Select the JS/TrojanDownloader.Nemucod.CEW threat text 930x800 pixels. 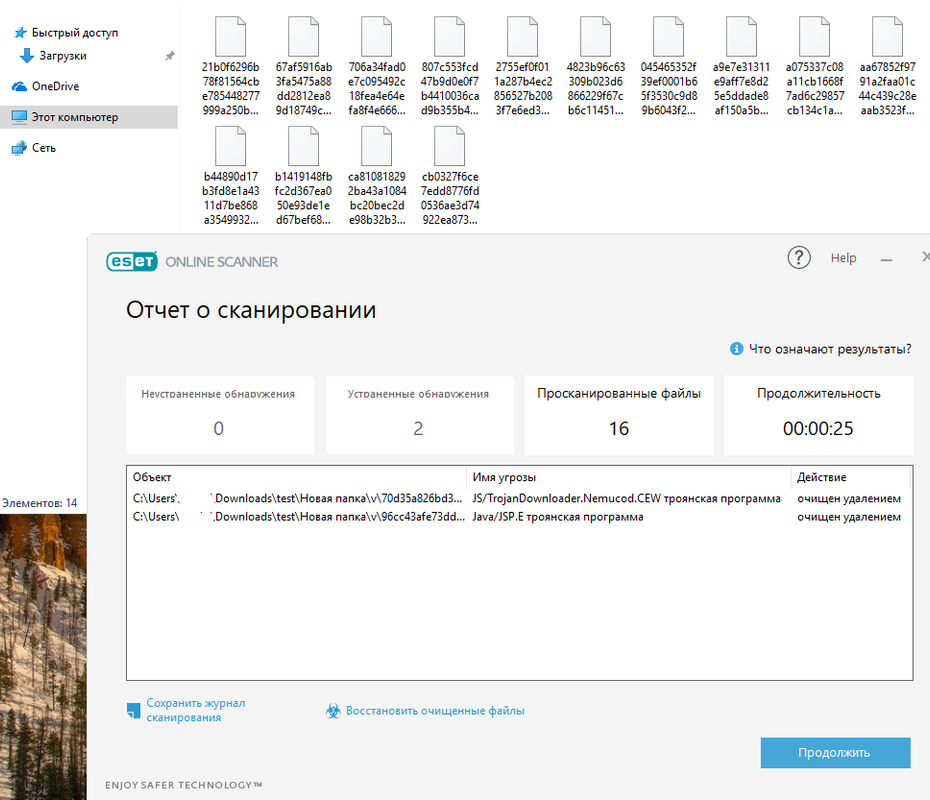[x=626, y=498]
